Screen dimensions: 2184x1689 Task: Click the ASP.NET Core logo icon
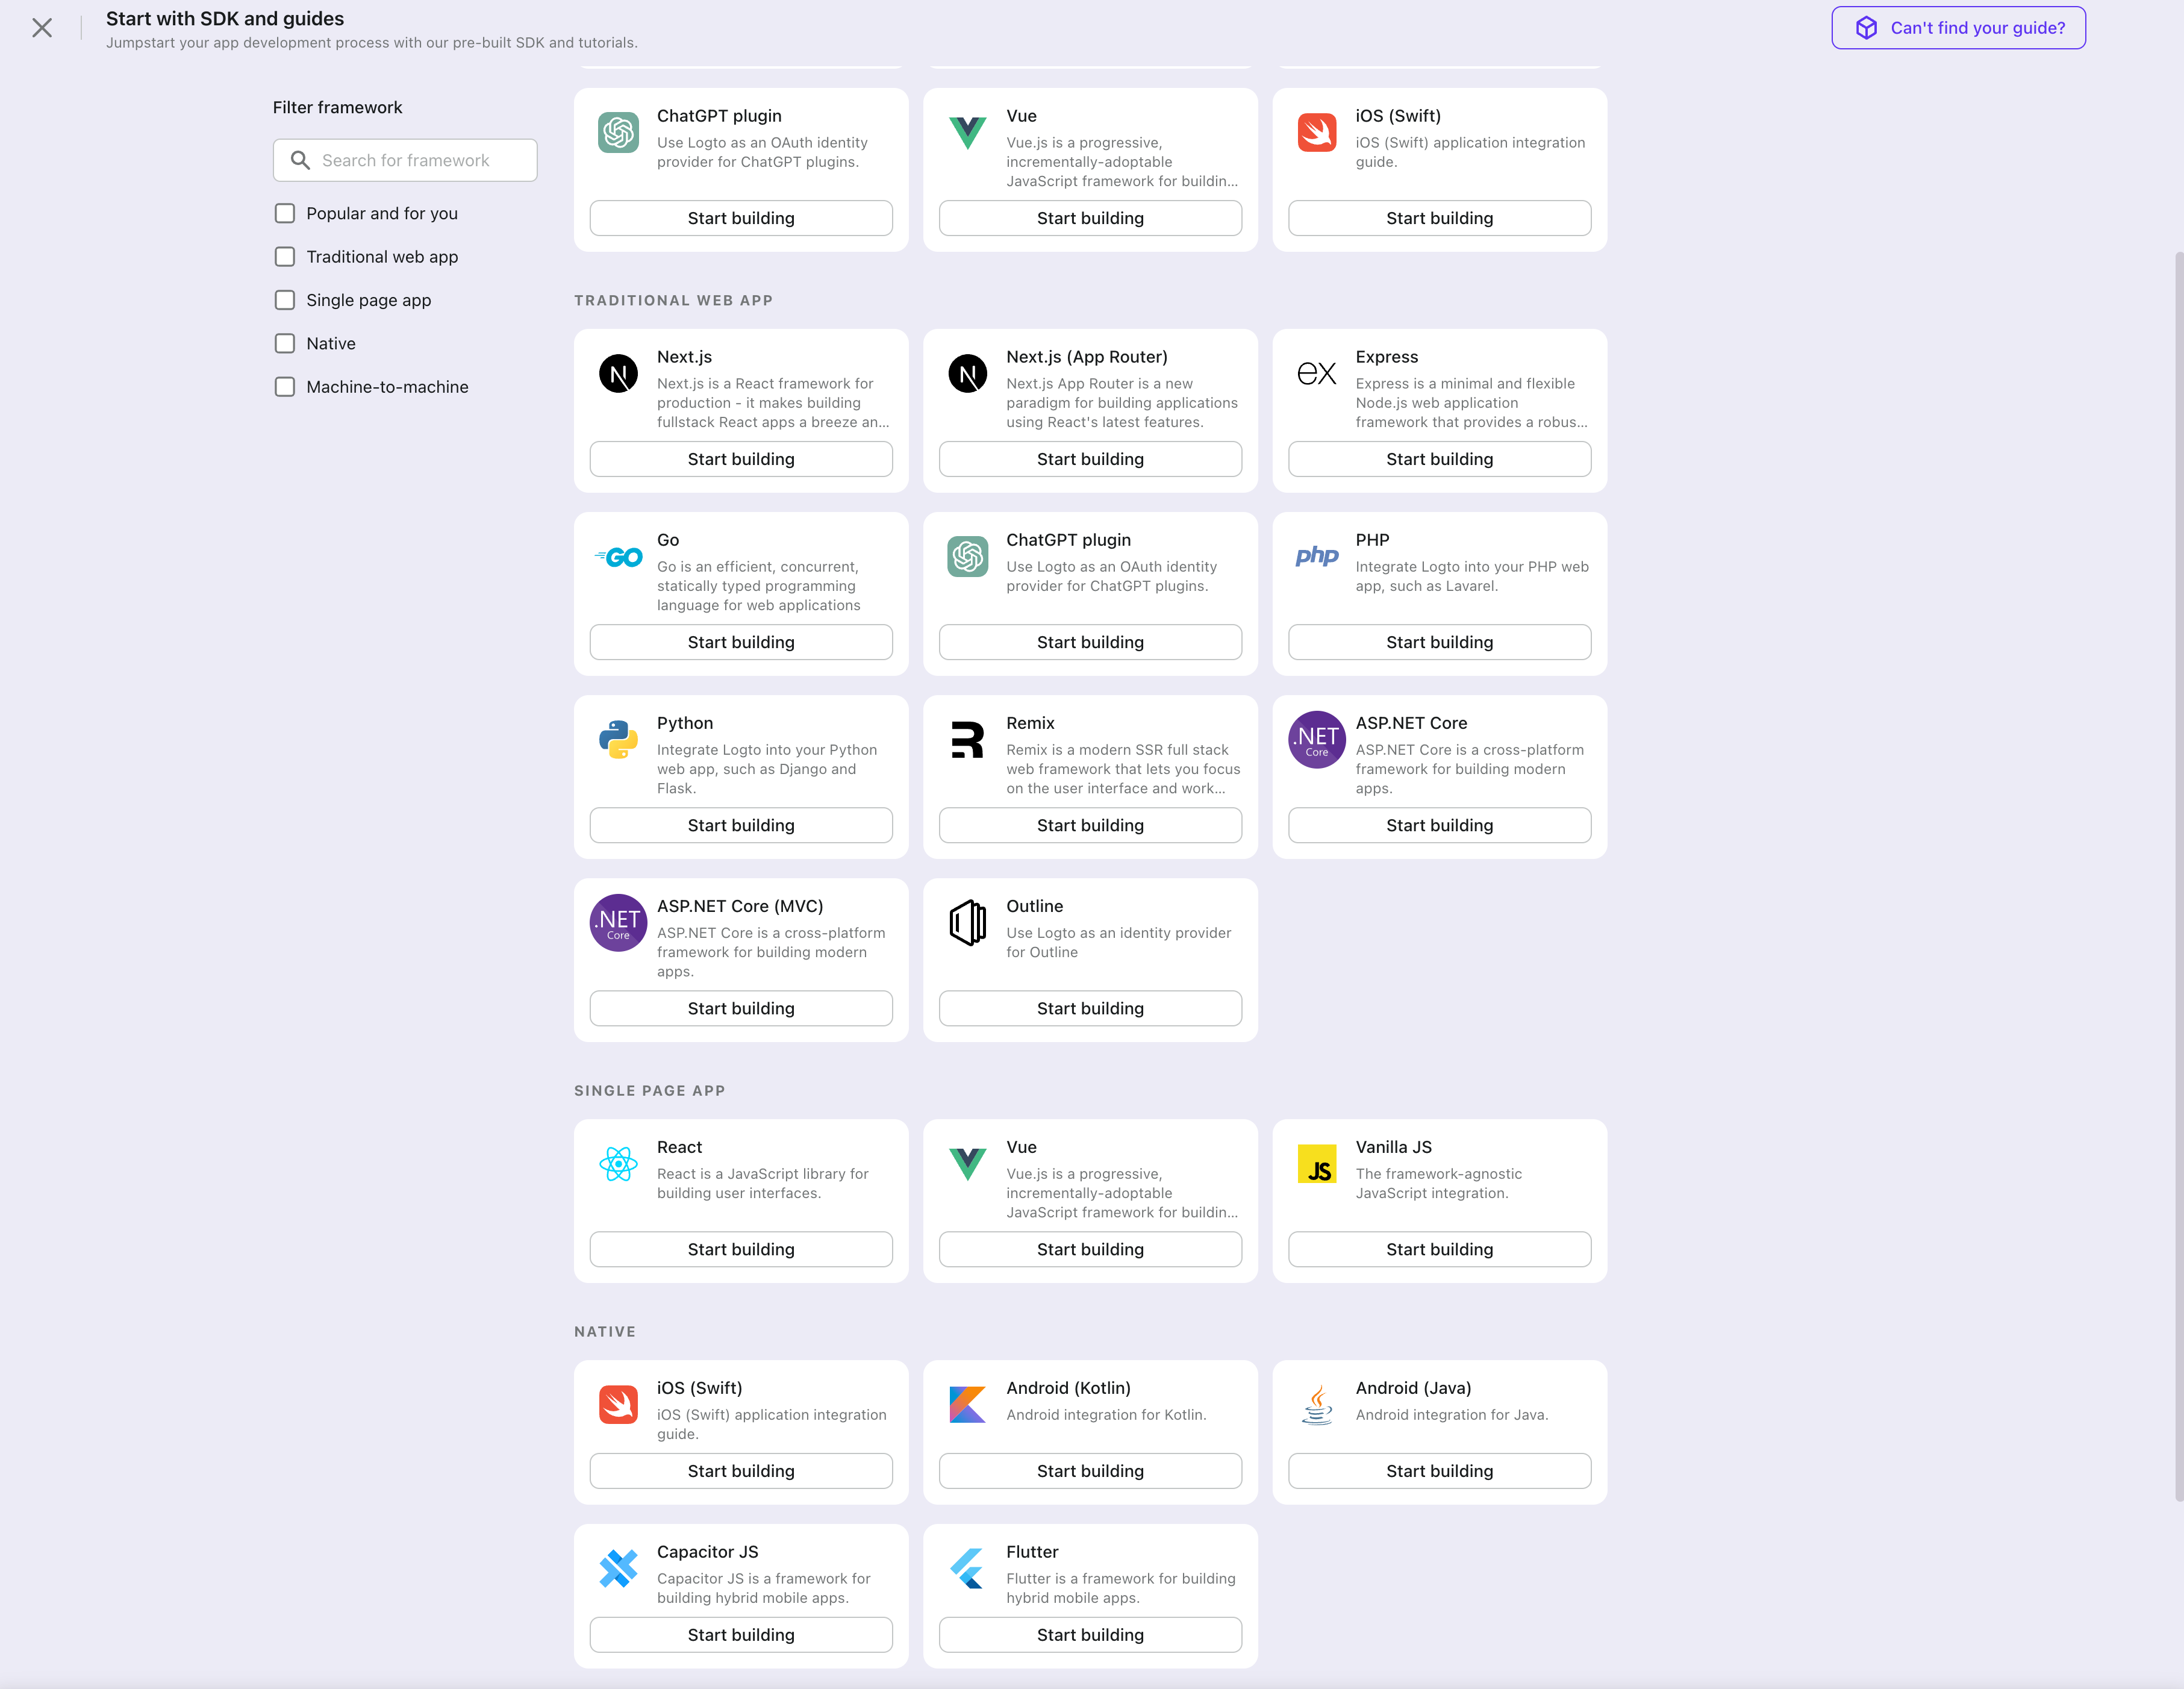pos(1317,740)
